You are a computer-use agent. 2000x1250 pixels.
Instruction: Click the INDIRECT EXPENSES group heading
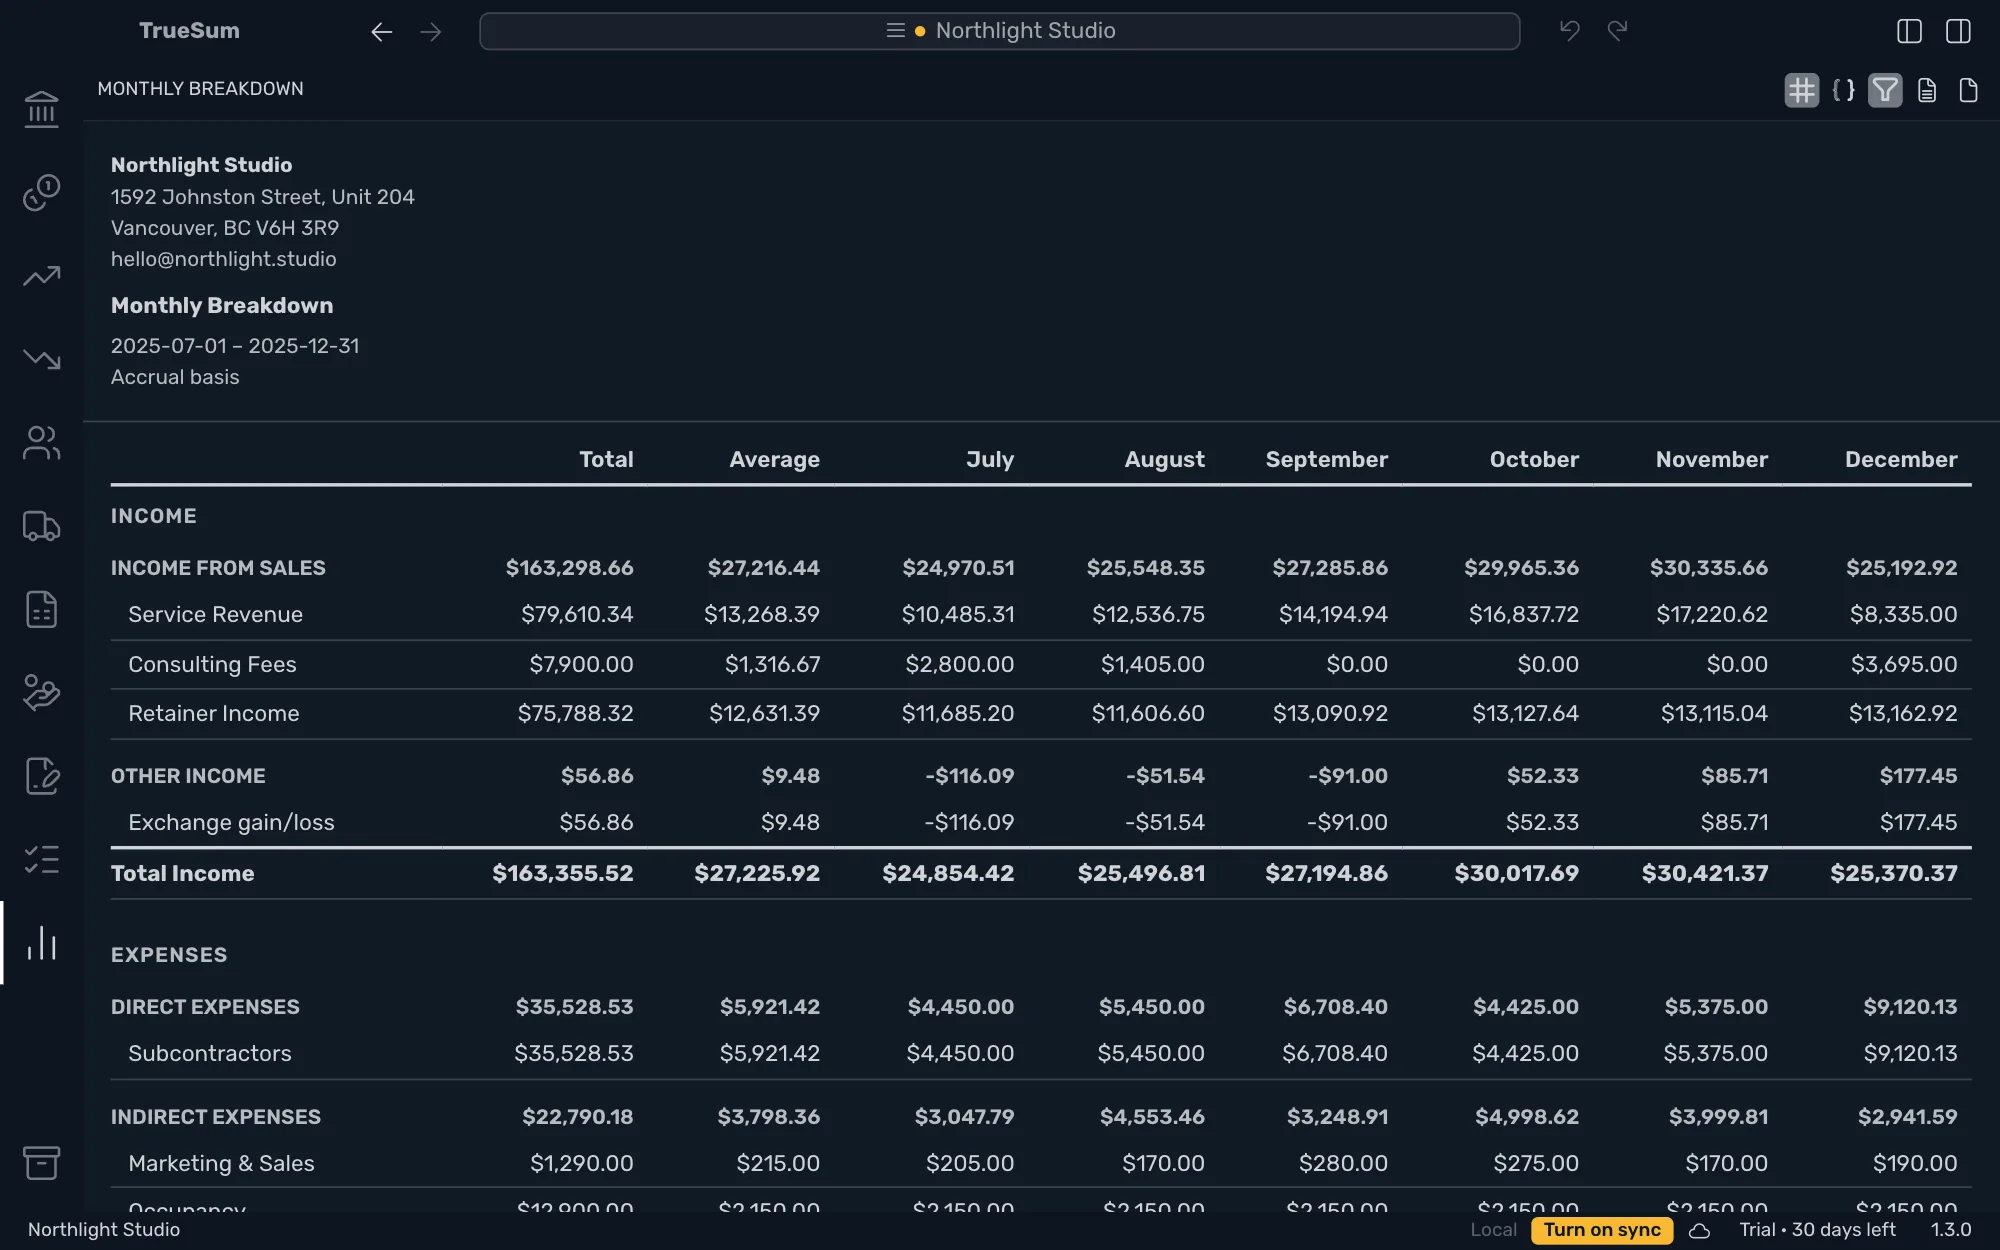216,1117
